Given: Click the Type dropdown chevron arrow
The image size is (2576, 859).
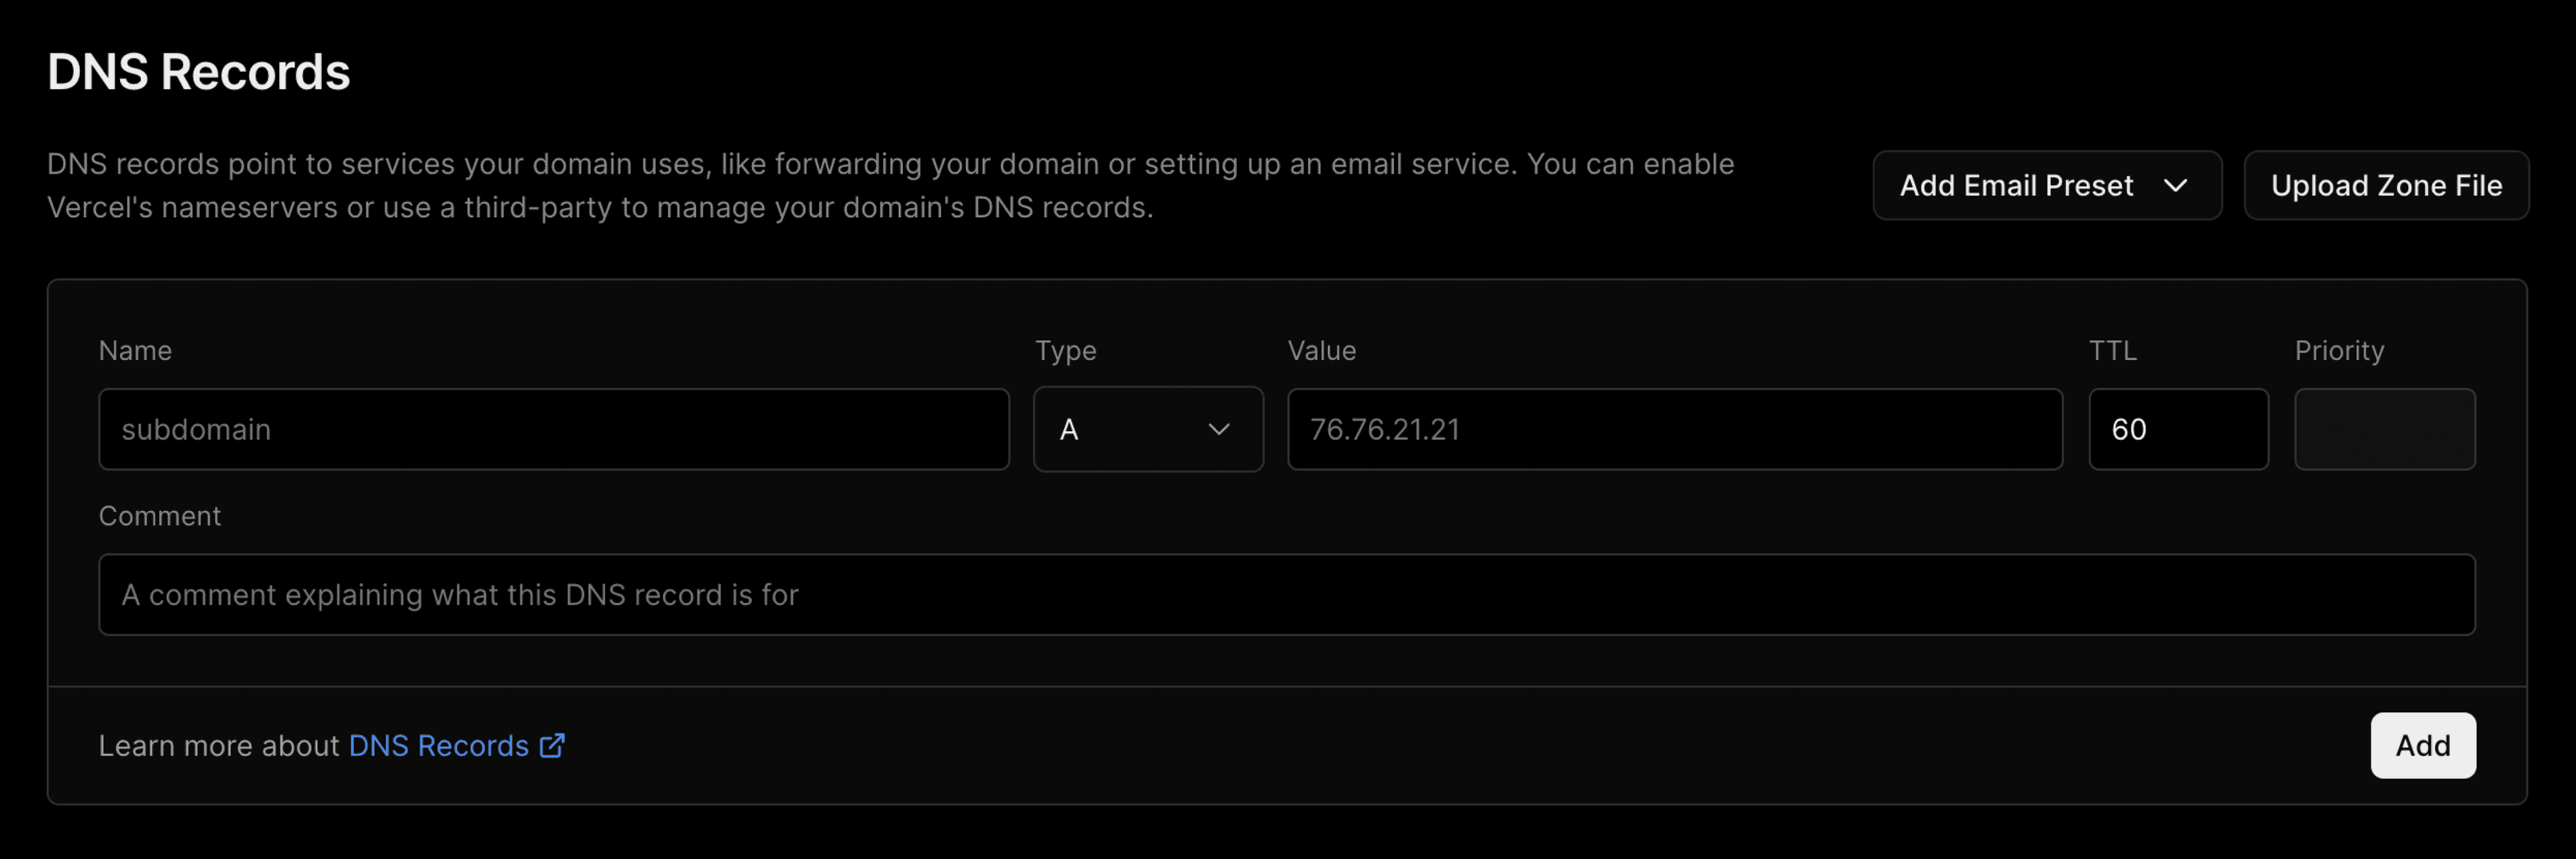Looking at the screenshot, I should pyautogui.click(x=1219, y=429).
